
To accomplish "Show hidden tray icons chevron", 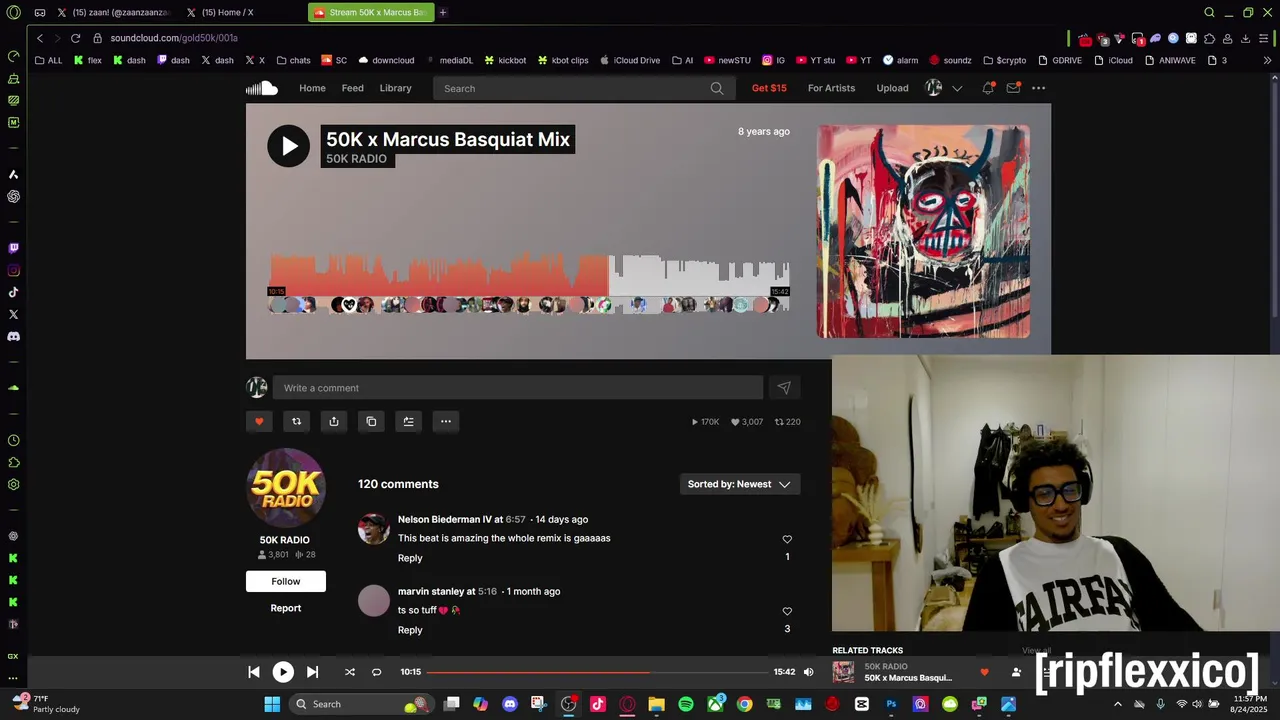I will [x=1117, y=704].
